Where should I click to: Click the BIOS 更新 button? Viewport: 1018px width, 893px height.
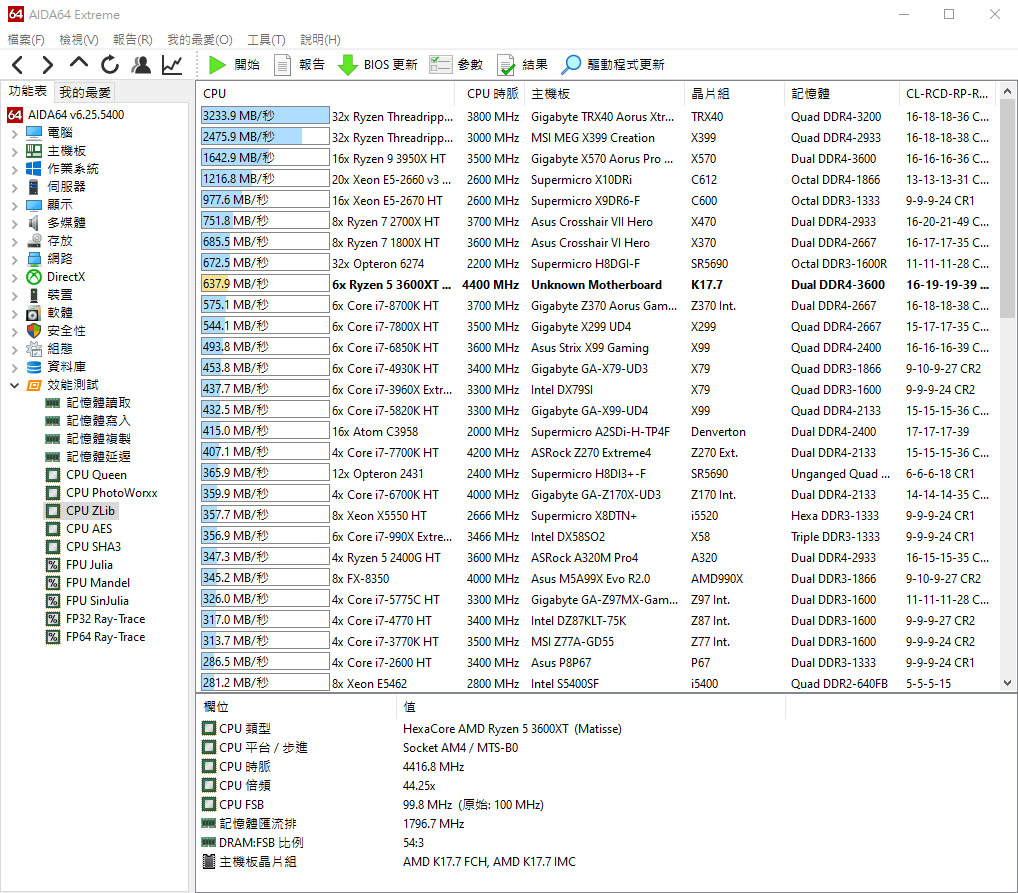coord(378,64)
